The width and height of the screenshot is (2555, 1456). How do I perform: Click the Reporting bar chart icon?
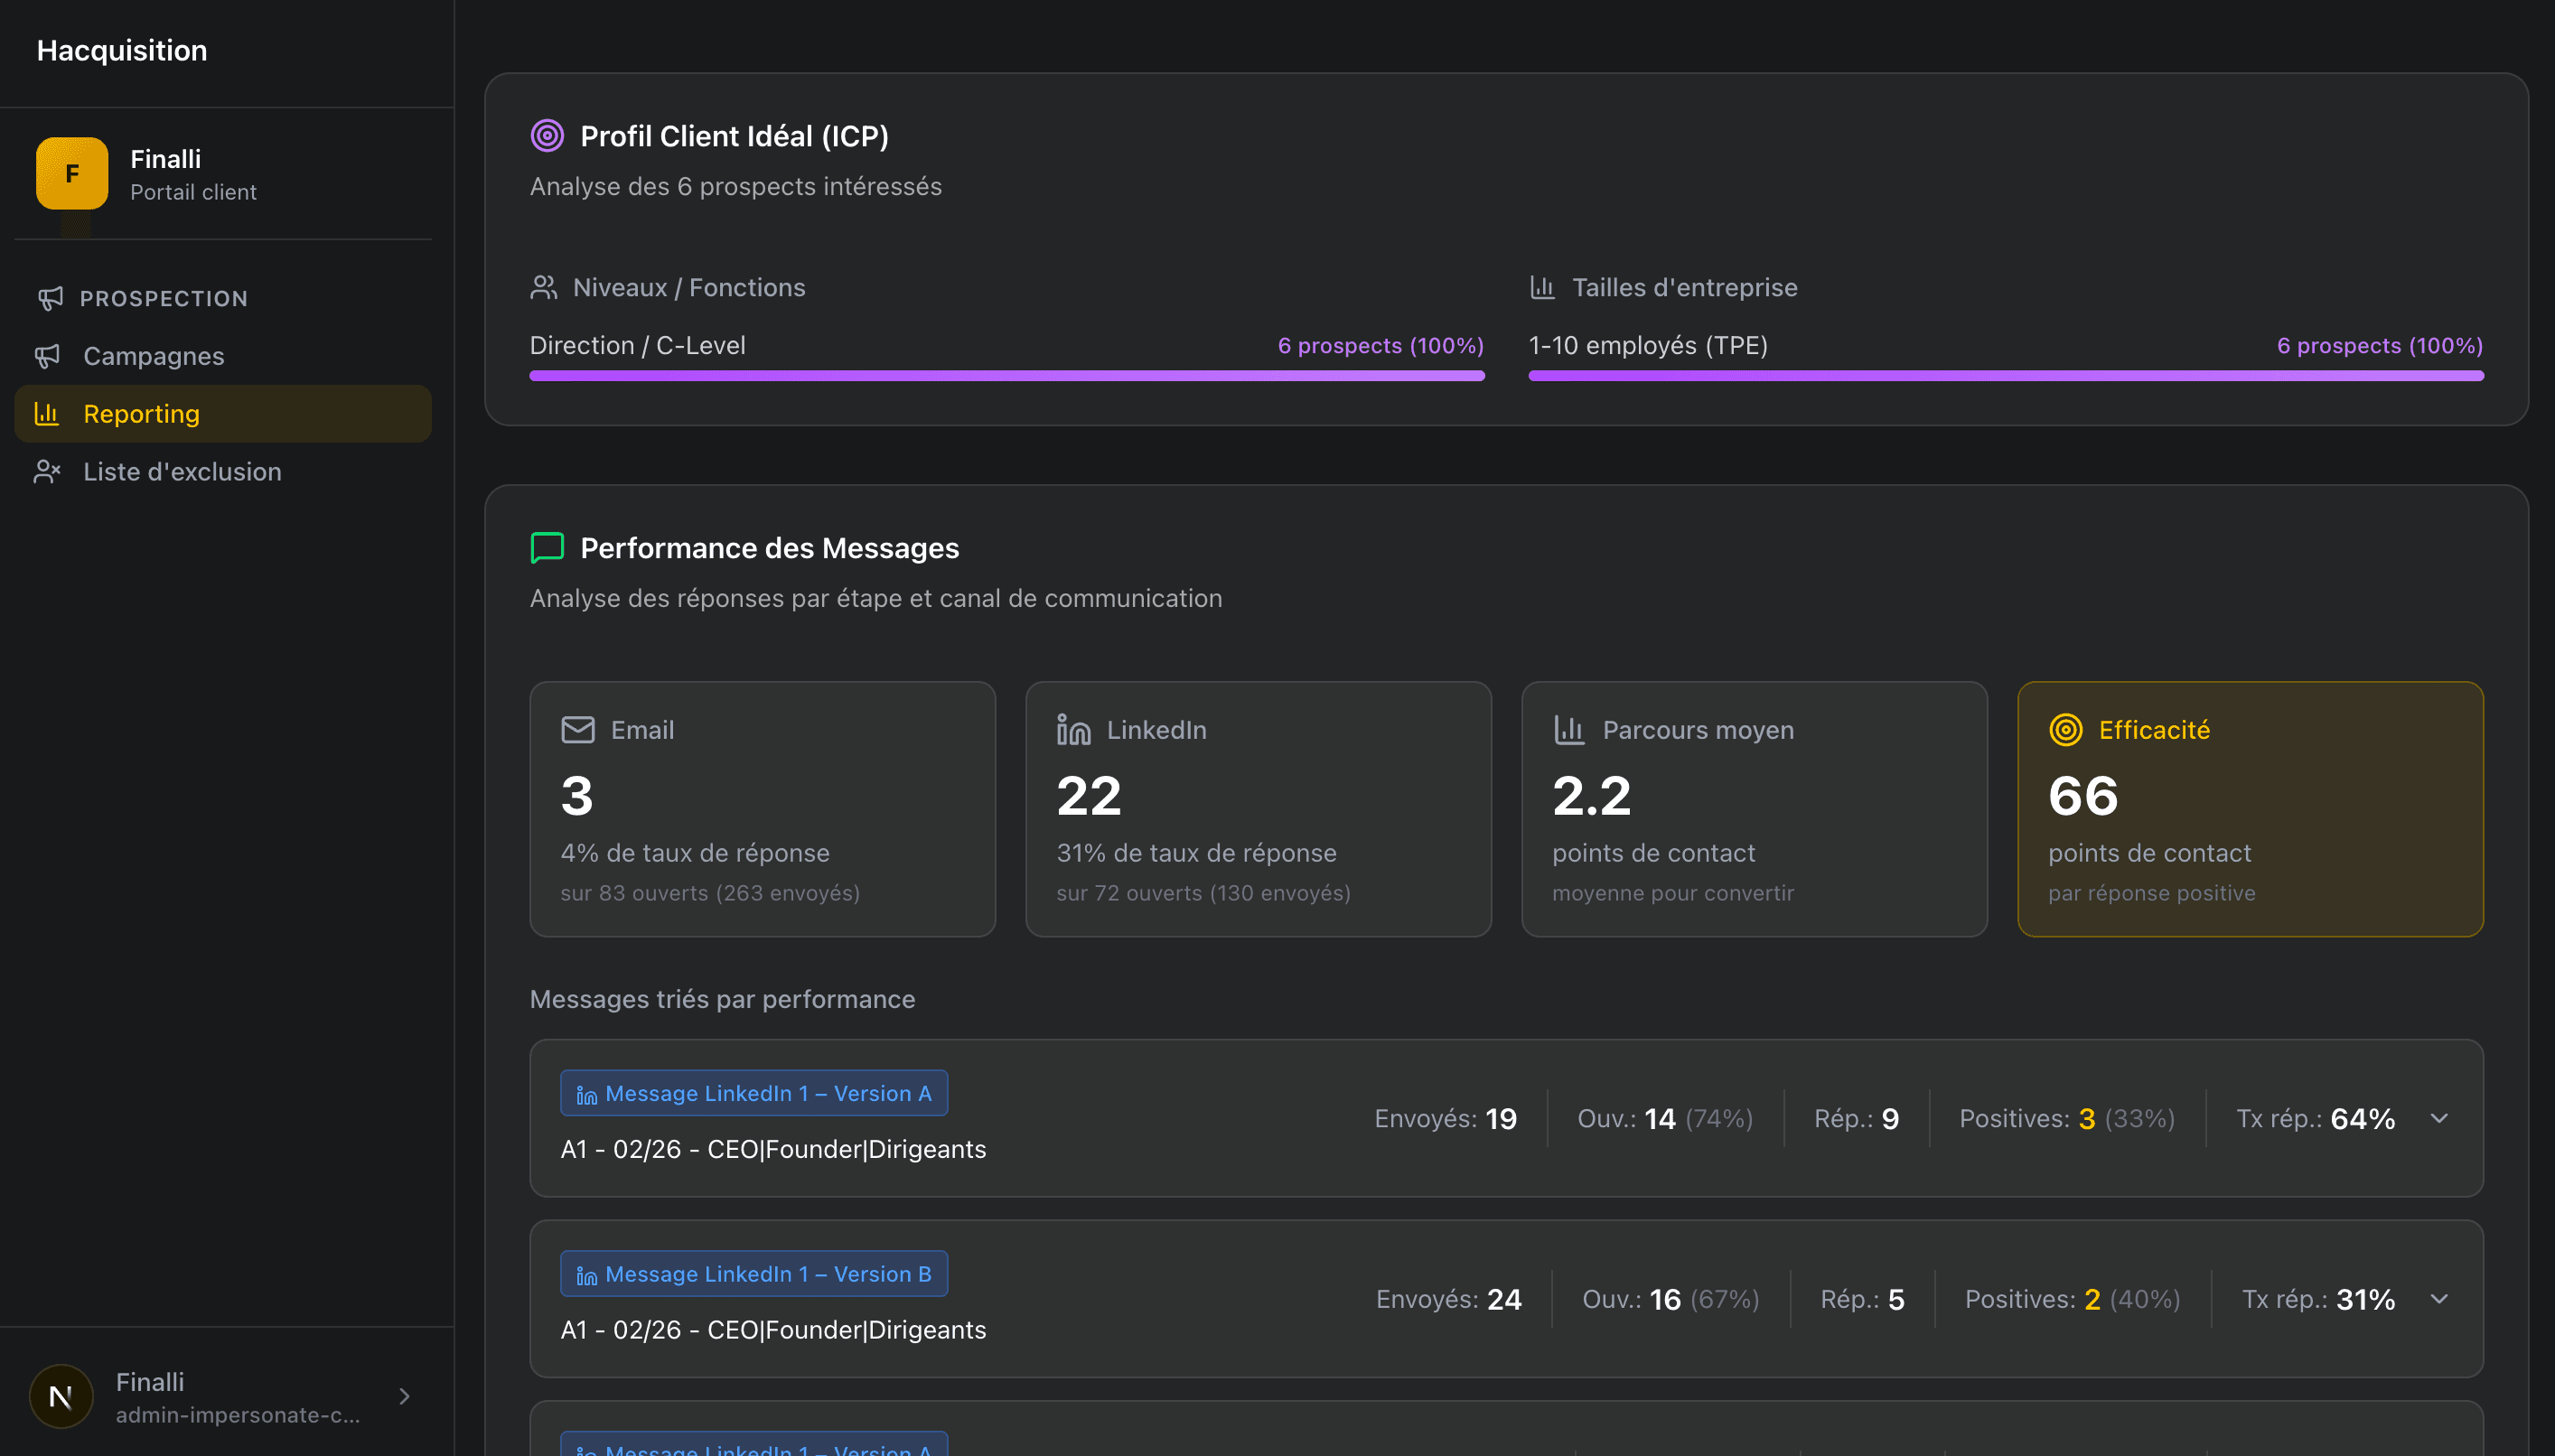[47, 413]
